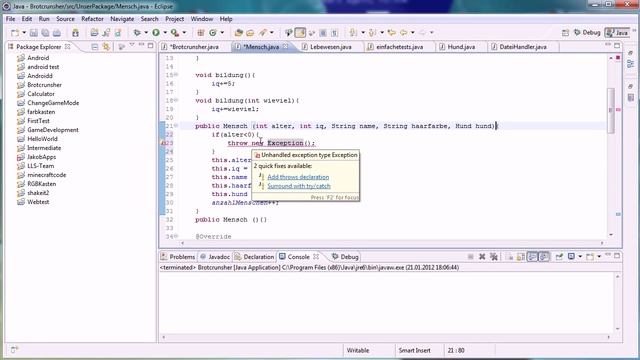
Task: Switch to DateiHandler.java editor tab
Action: click(522, 47)
